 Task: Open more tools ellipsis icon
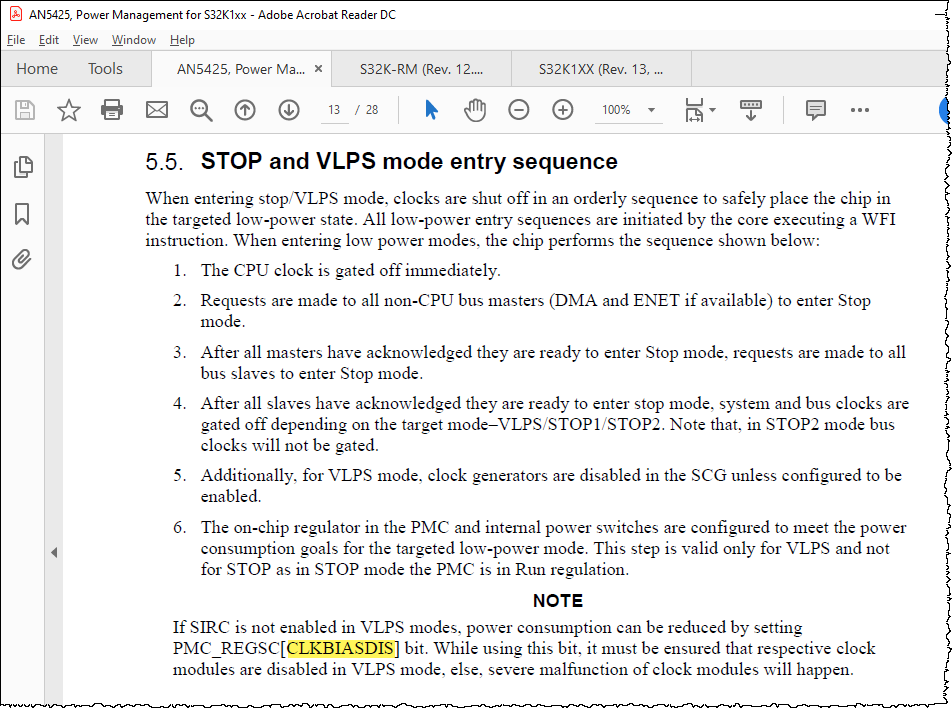pos(860,110)
